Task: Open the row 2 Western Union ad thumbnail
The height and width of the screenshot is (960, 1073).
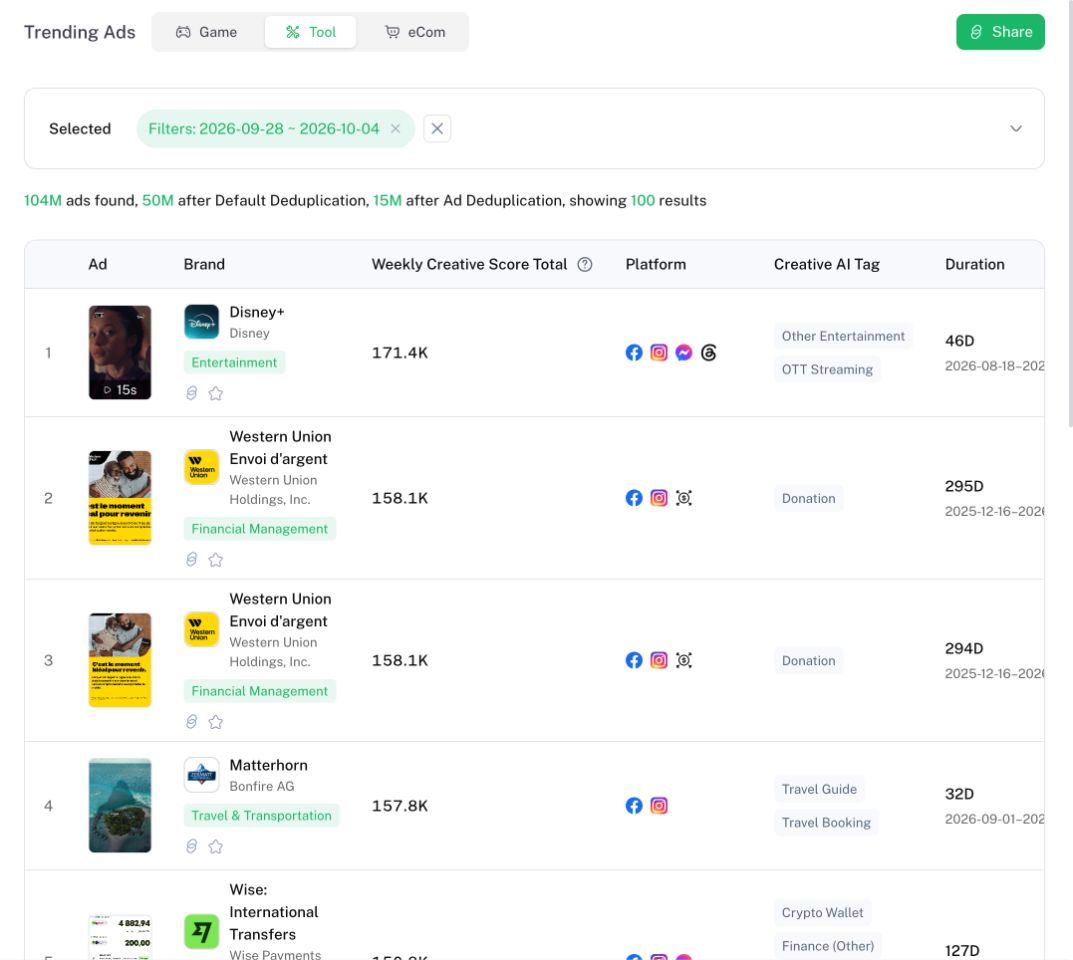Action: [x=120, y=498]
